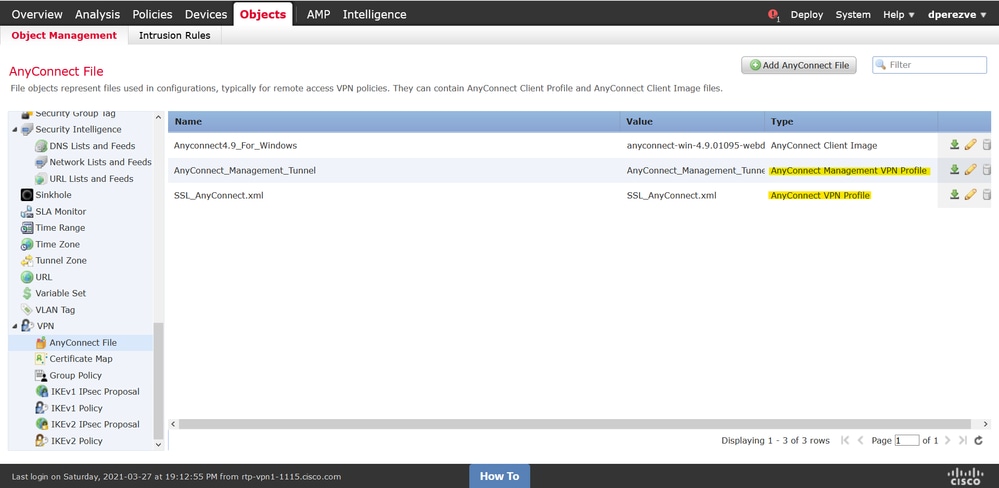Click the VLAN Tag icon

coord(27,310)
